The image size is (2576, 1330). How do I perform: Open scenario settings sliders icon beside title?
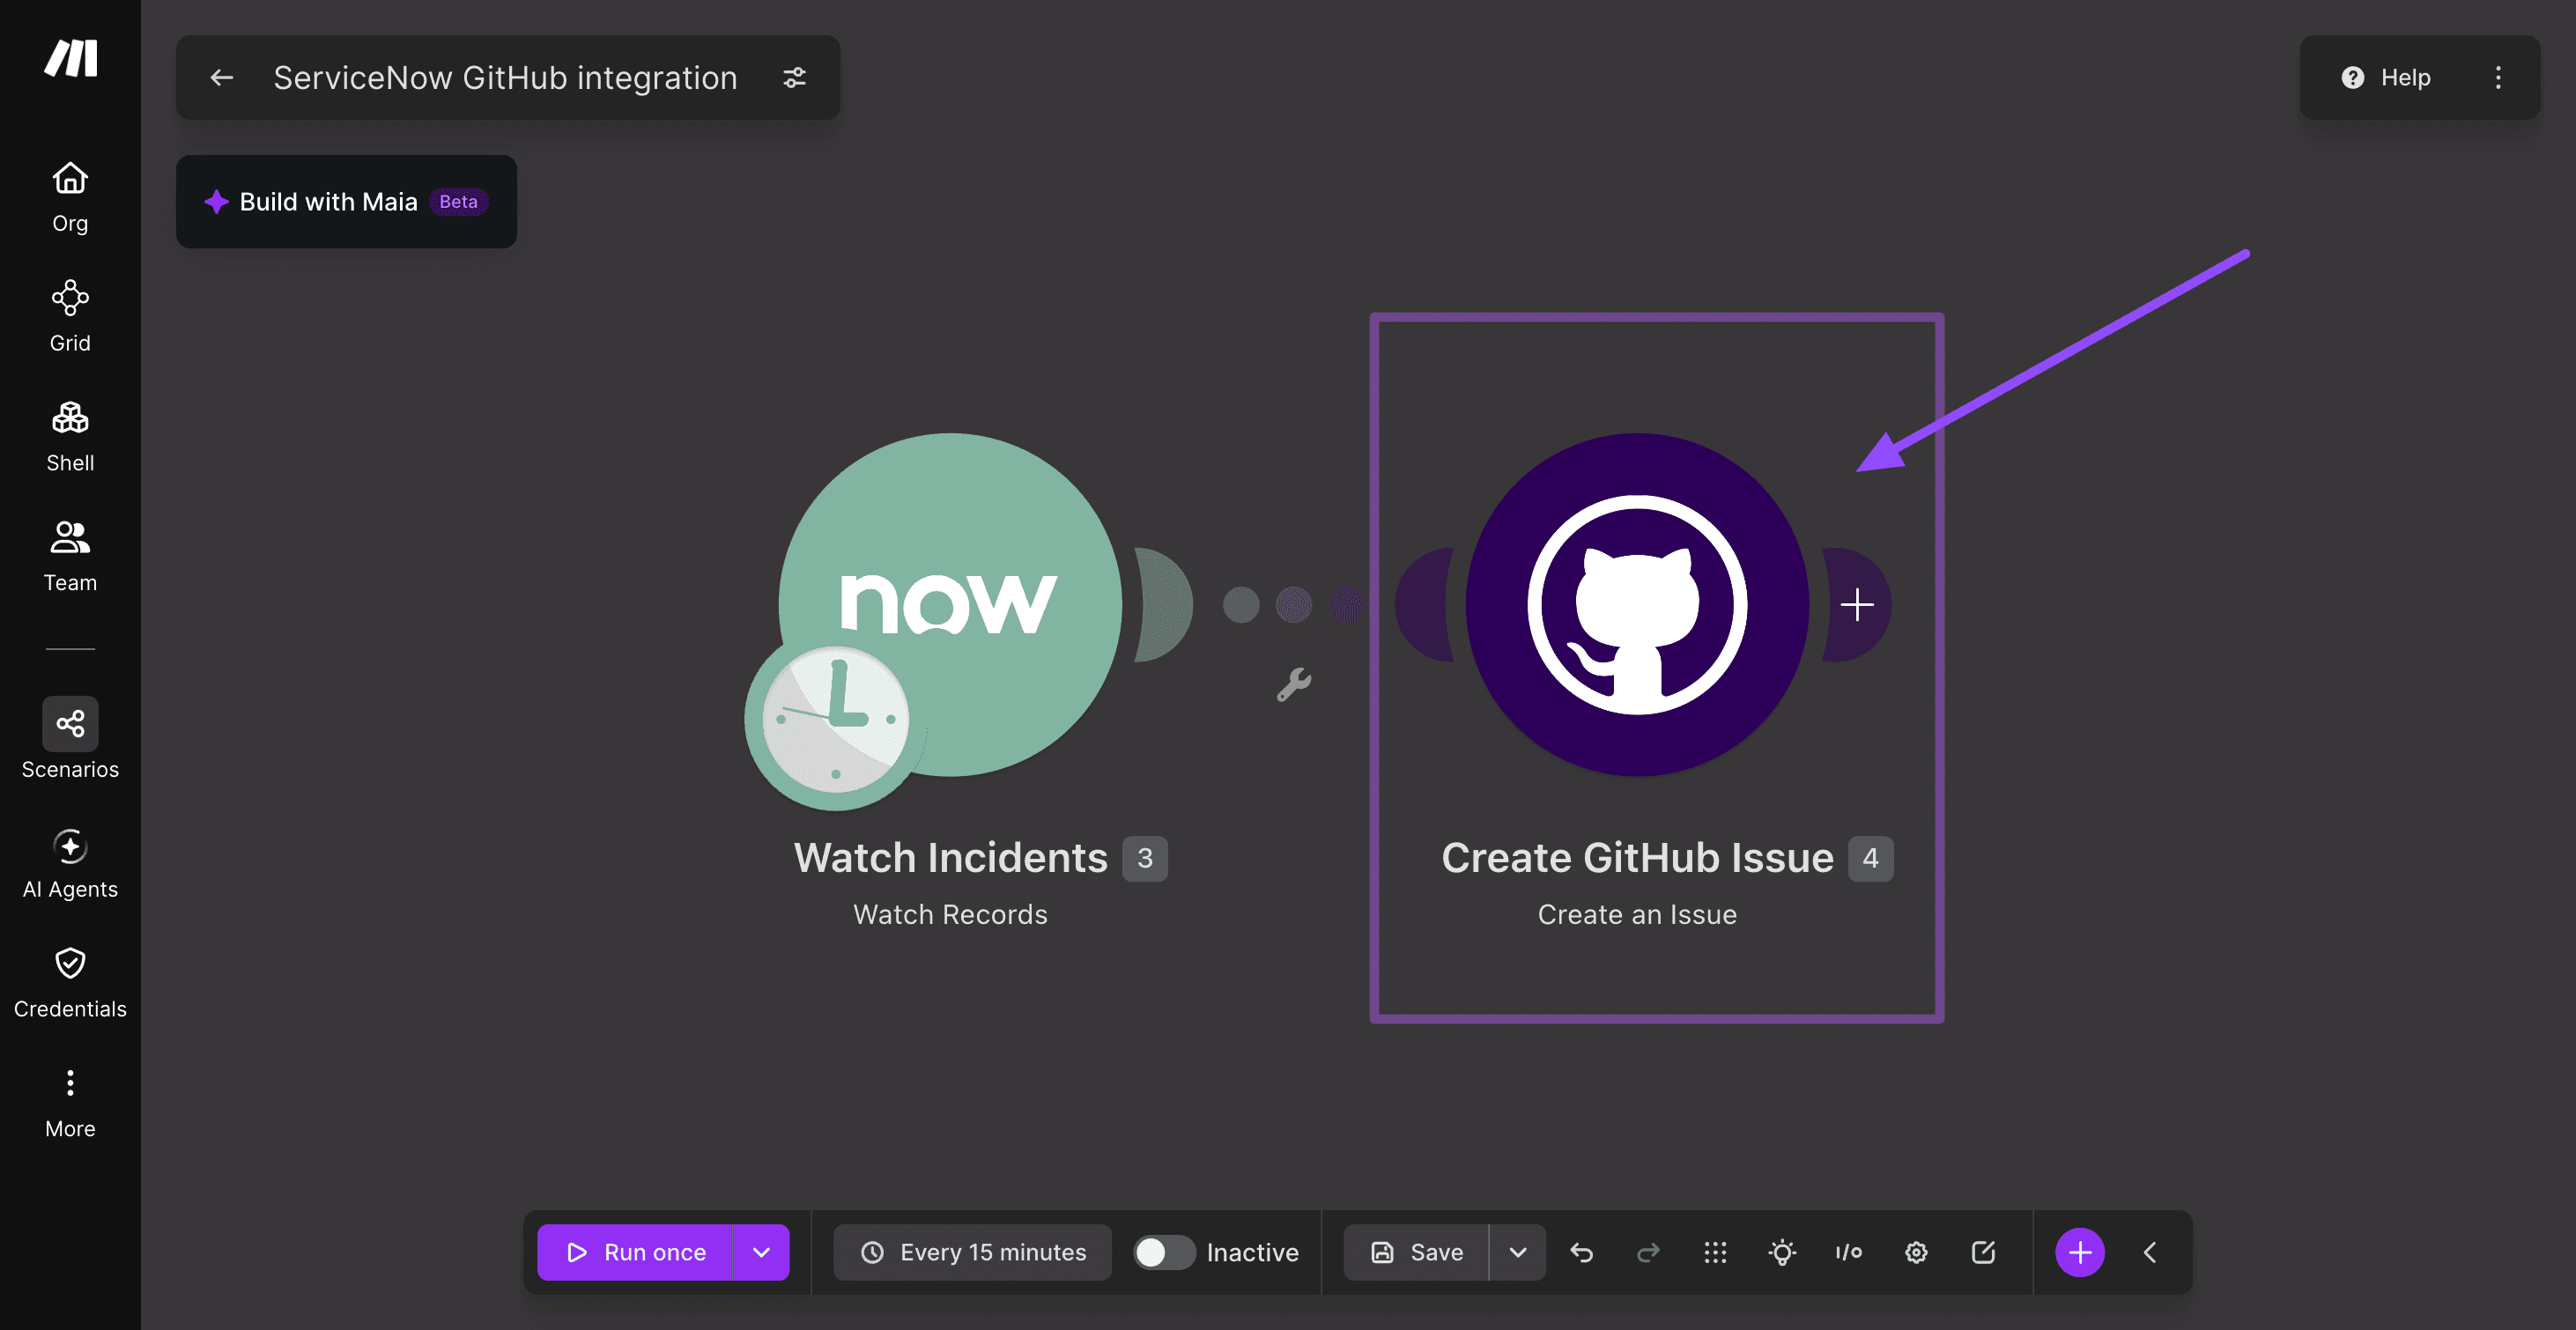click(x=794, y=78)
